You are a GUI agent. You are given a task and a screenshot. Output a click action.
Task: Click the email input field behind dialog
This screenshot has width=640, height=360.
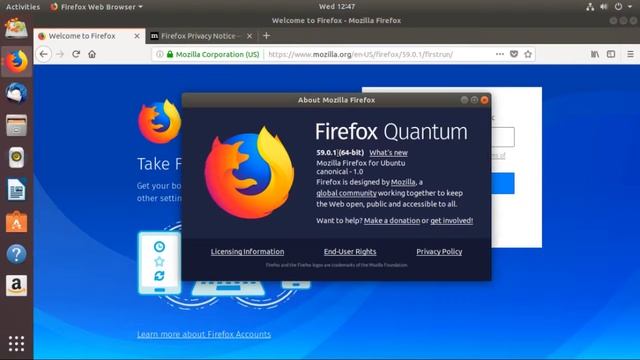(503, 137)
